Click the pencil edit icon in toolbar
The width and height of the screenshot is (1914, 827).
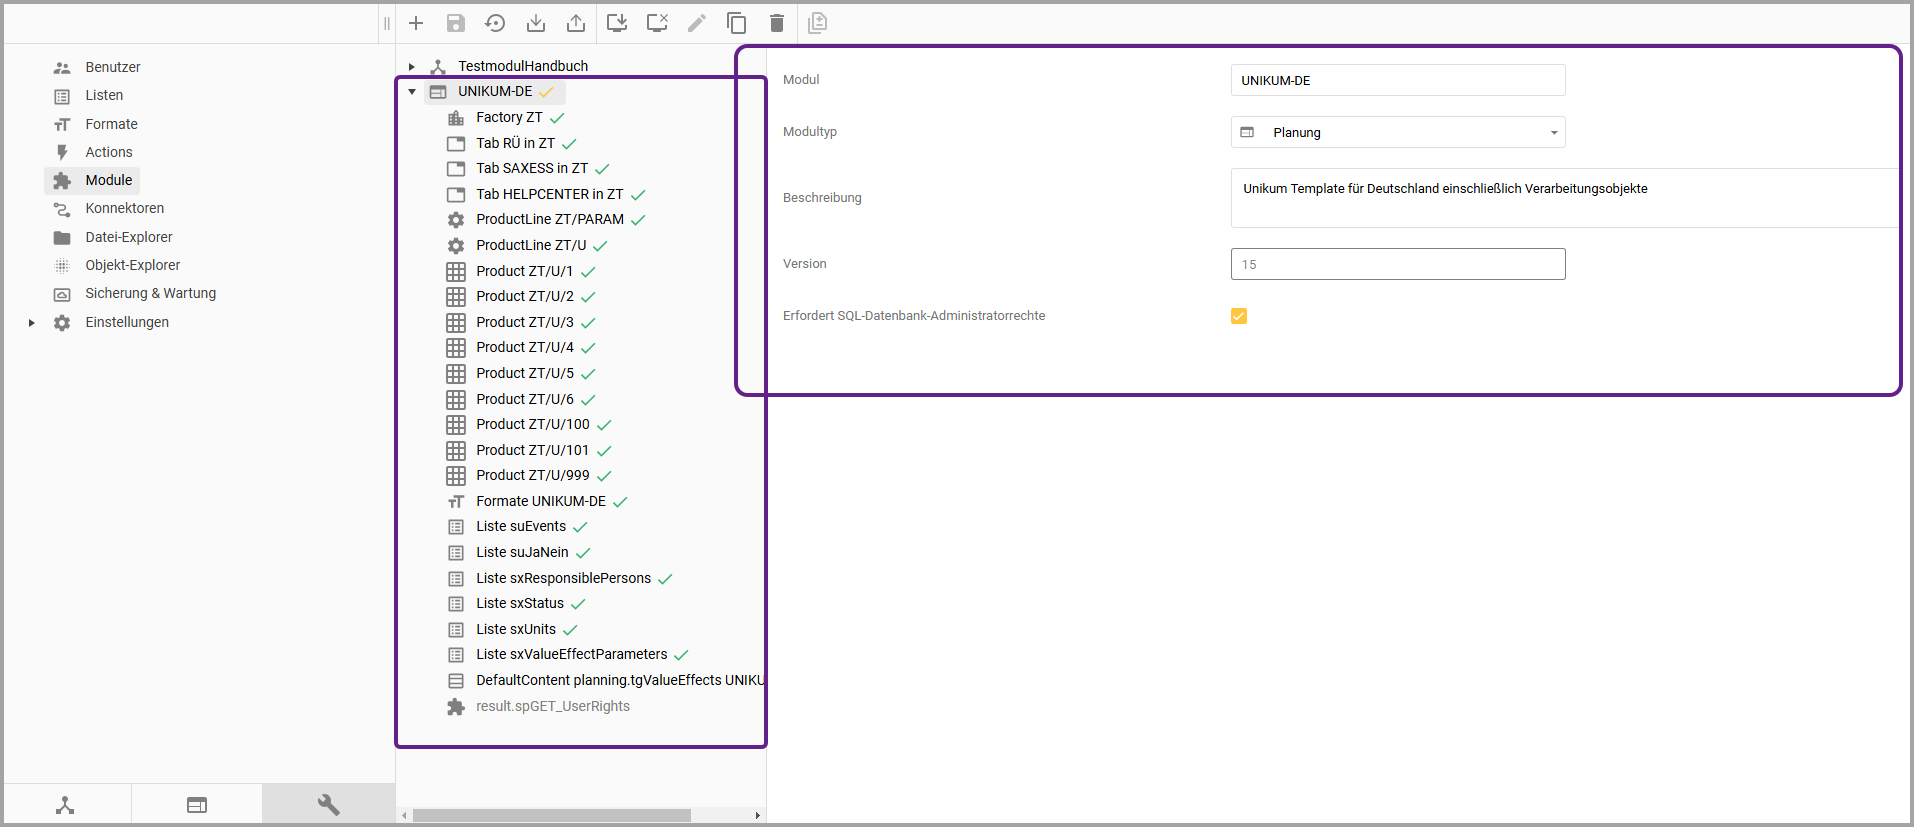point(697,23)
